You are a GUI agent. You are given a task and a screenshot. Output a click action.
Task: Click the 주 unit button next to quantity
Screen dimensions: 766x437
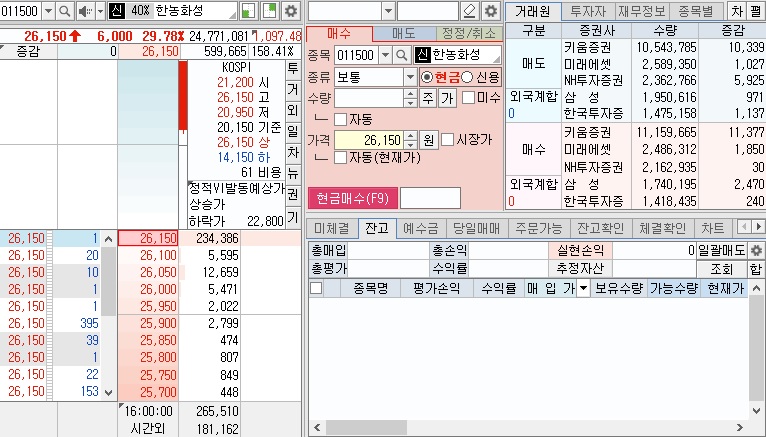(428, 98)
